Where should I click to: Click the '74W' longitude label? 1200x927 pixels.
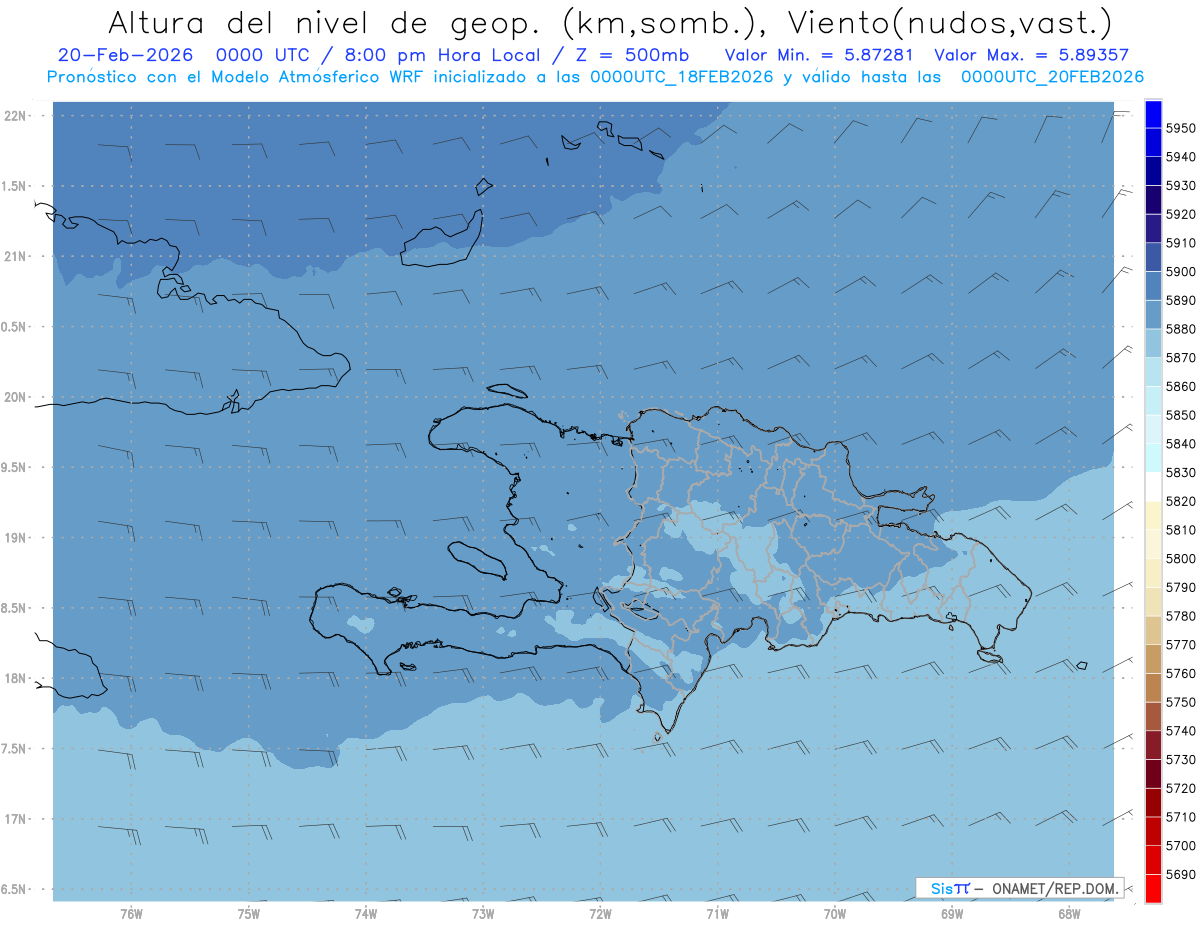366,914
